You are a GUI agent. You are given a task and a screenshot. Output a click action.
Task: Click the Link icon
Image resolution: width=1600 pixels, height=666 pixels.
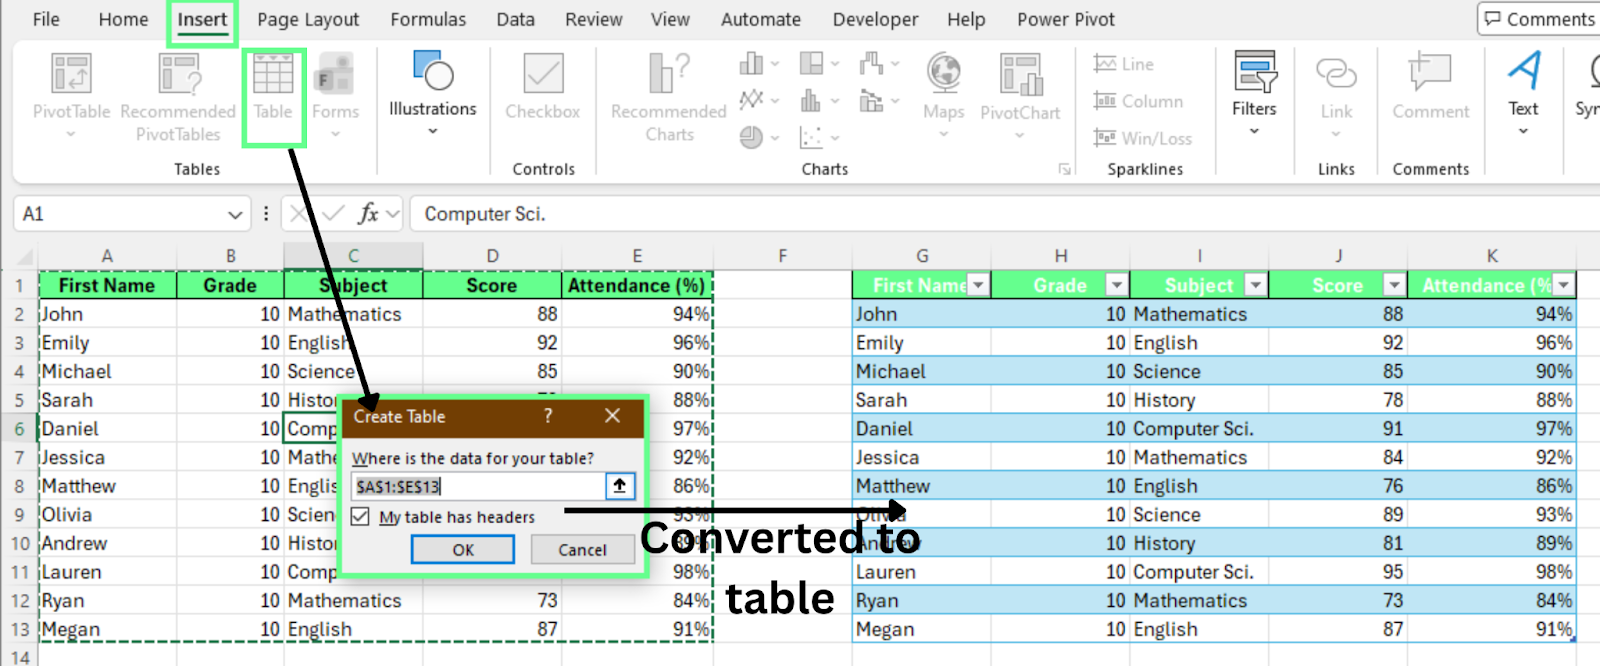pyautogui.click(x=1336, y=73)
